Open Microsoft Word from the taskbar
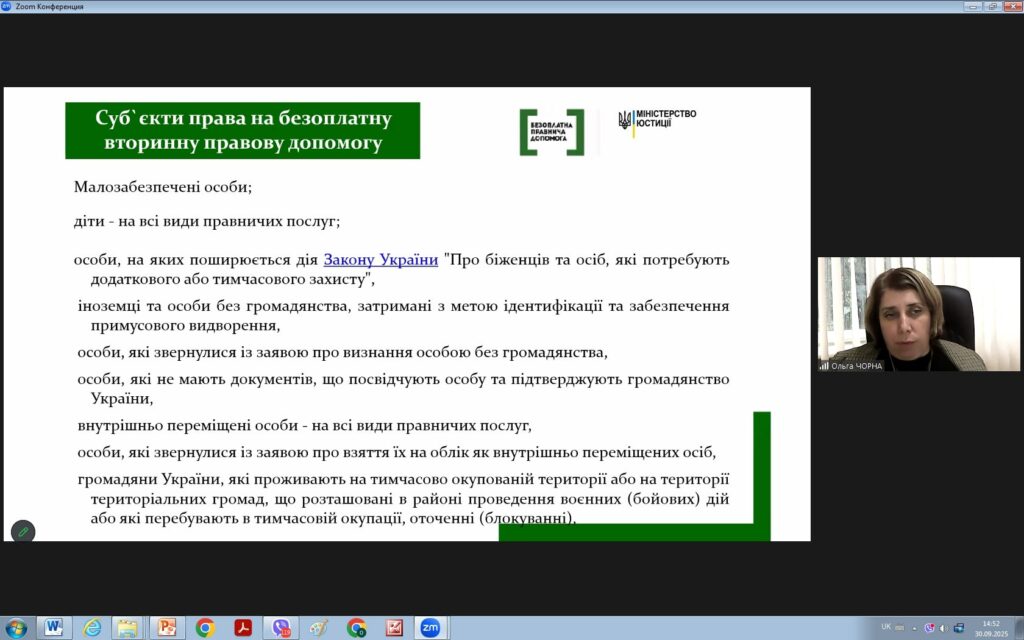Viewport: 1024px width, 640px height. [x=54, y=627]
